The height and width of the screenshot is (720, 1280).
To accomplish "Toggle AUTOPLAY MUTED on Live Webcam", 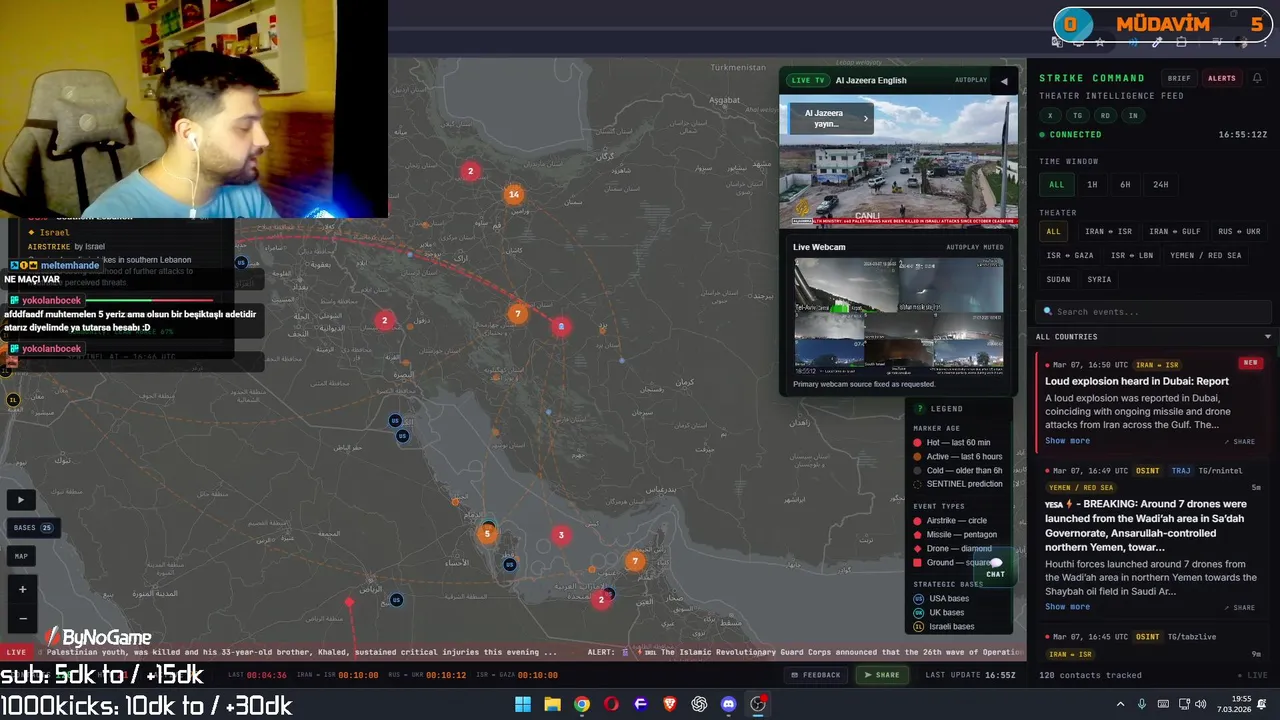I will click(x=975, y=247).
